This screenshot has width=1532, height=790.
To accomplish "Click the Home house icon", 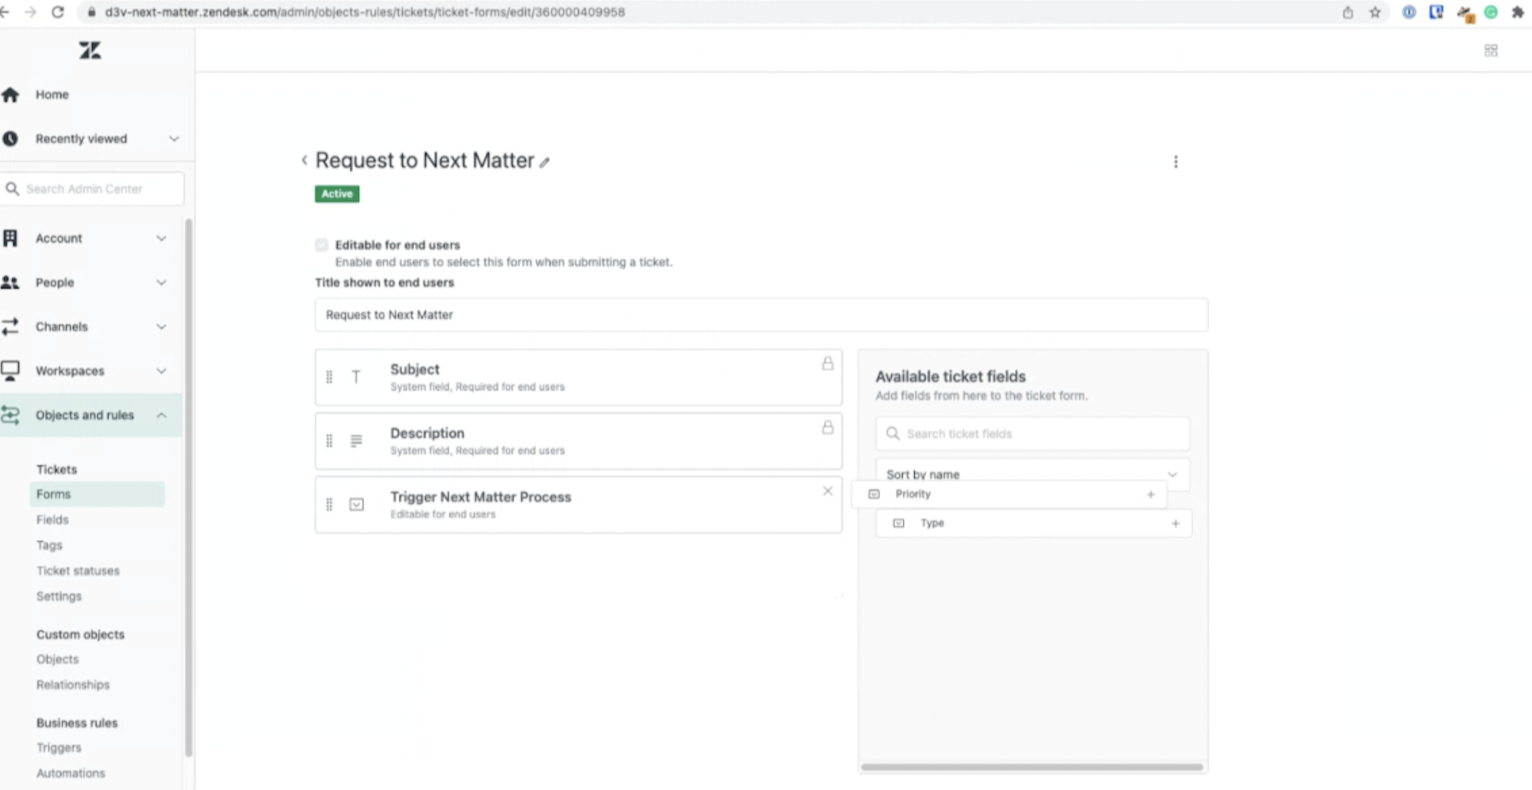I will (x=10, y=95).
